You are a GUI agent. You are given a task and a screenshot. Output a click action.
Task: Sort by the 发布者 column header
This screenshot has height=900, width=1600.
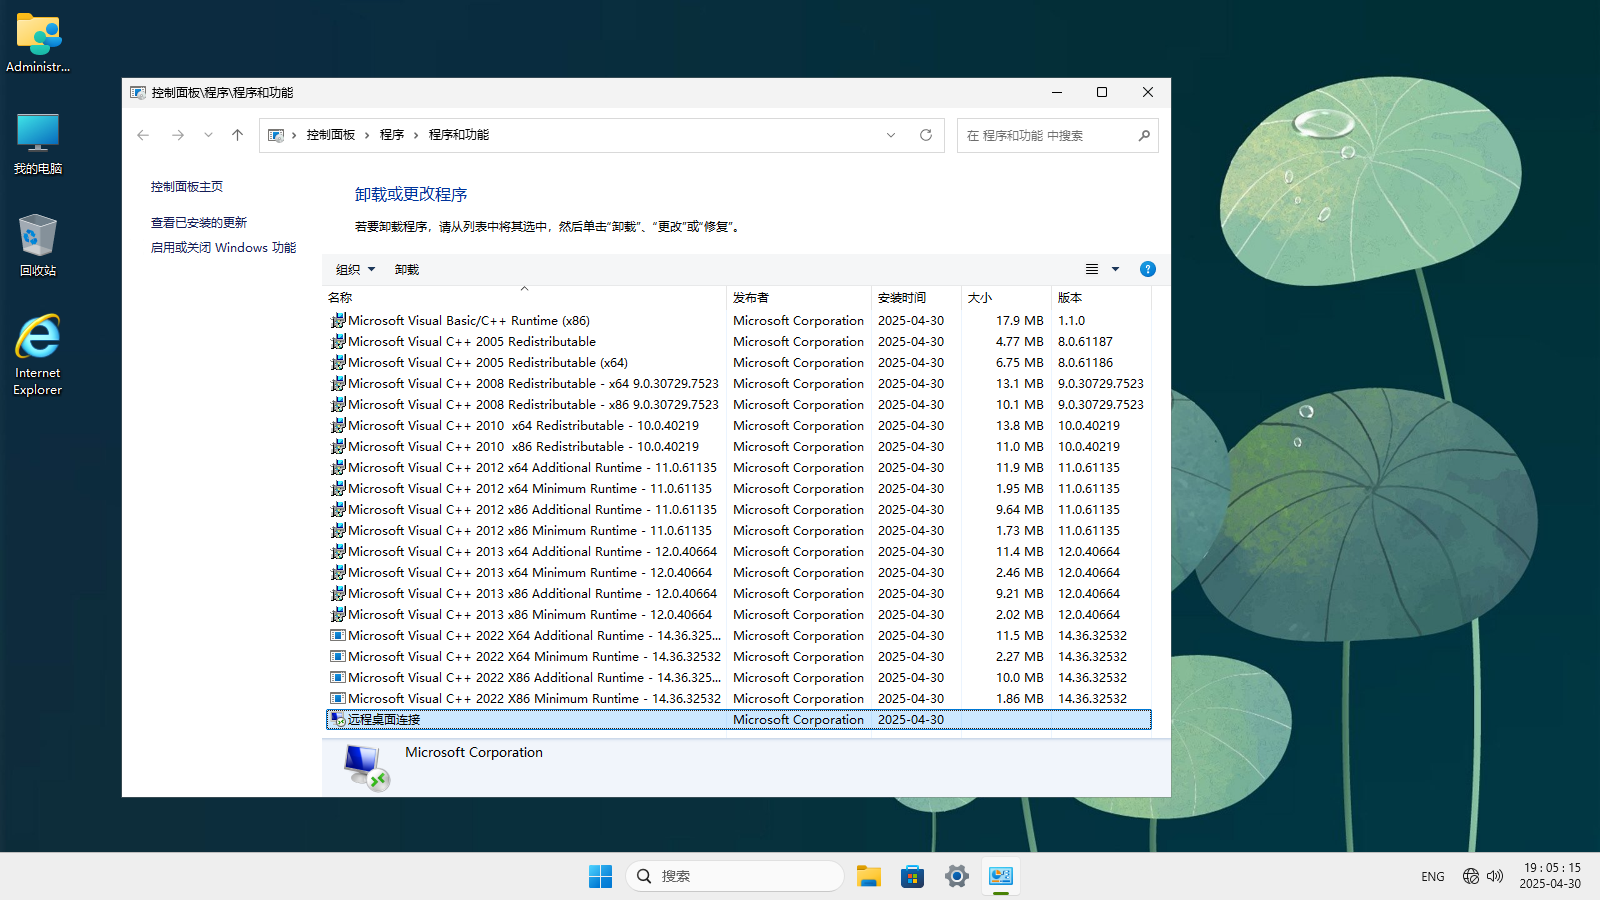click(x=799, y=298)
